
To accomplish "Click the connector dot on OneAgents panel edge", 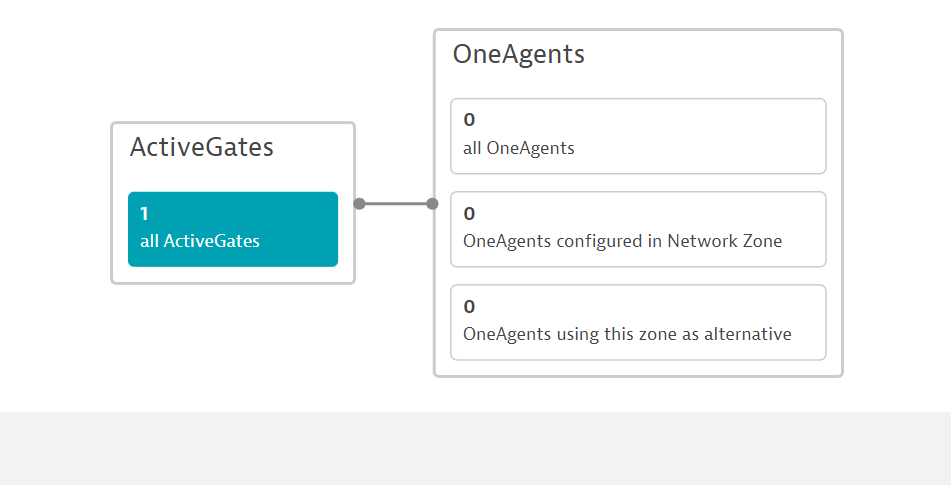I will tap(432, 204).
